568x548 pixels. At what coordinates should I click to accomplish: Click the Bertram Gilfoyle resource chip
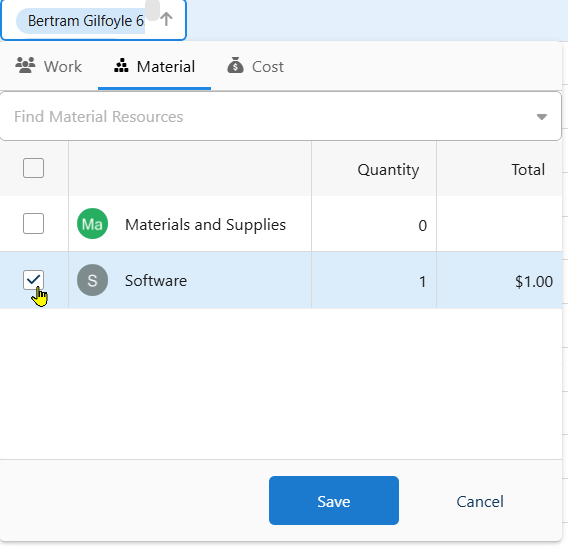[x=80, y=21]
